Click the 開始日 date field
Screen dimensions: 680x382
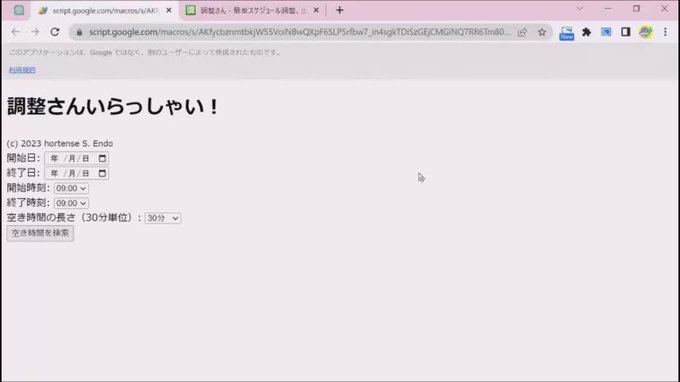click(x=76, y=158)
